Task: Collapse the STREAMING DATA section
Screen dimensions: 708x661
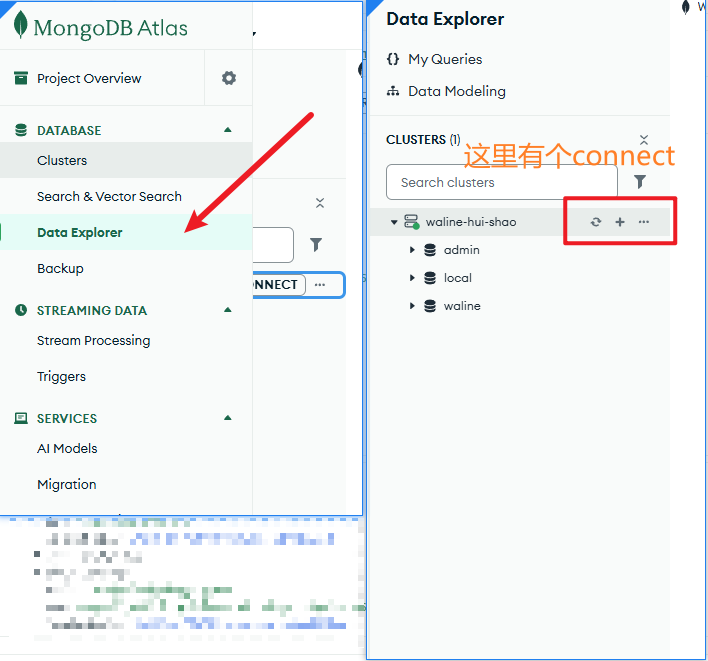Action: (x=228, y=310)
